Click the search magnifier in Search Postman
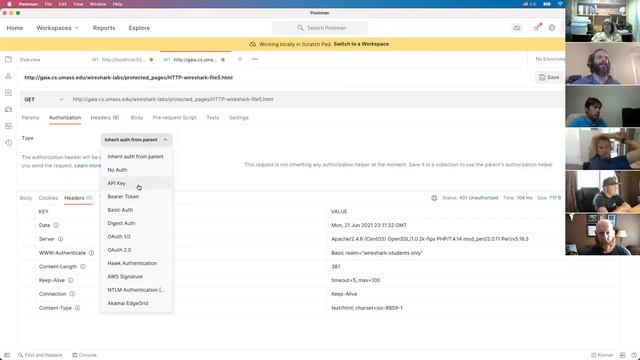This screenshot has width=640, height=360. pos(300,28)
